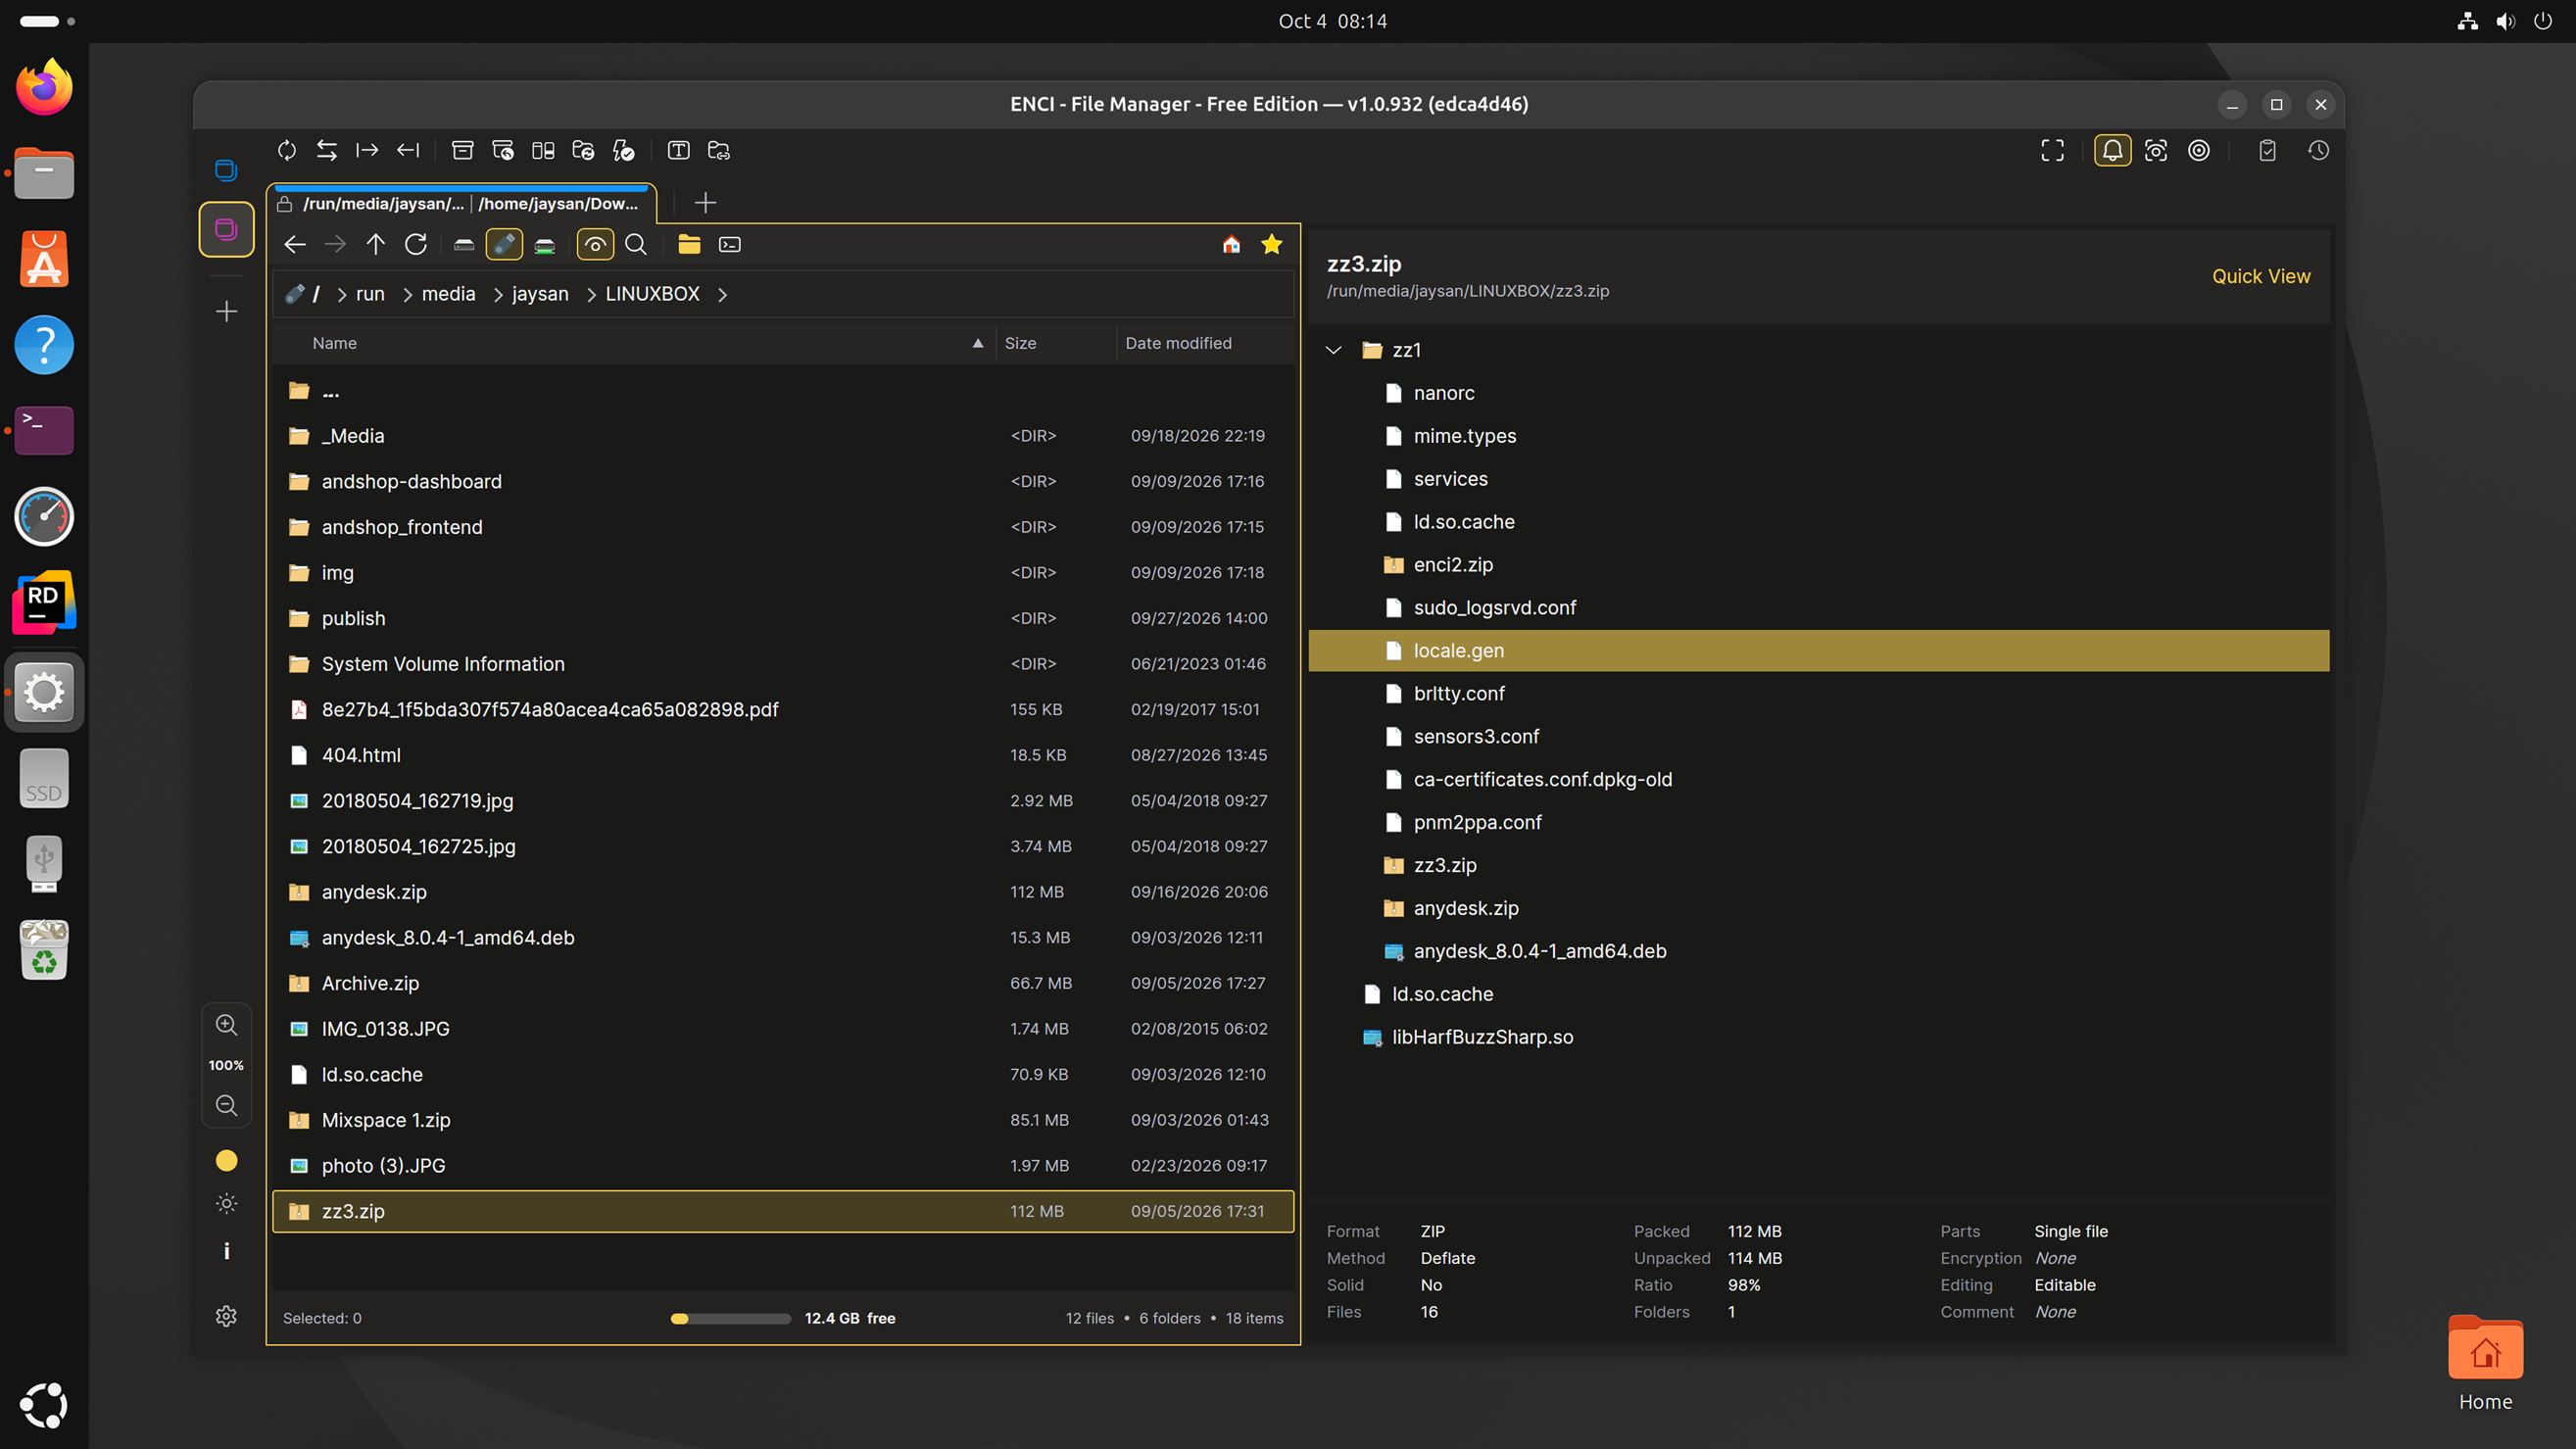Collapse the zz1 folder in archive tree
The width and height of the screenshot is (2576, 1449).
tap(1333, 350)
